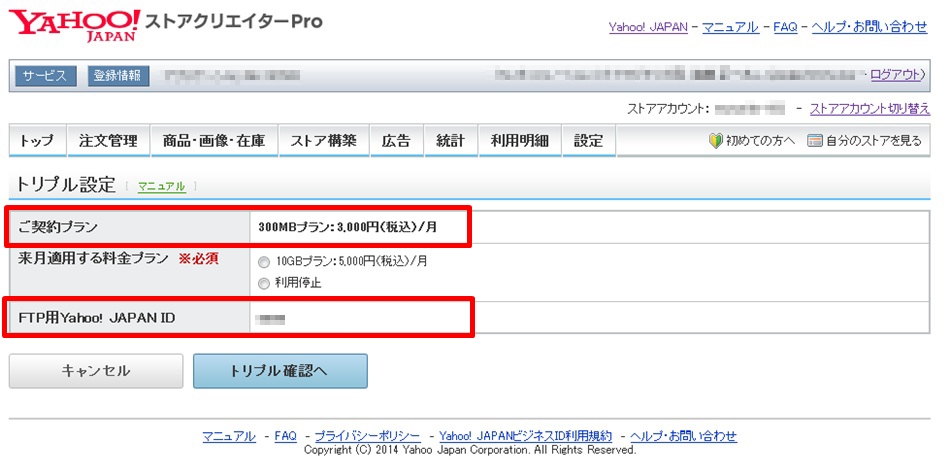The height and width of the screenshot is (475, 950).
Task: Click the red ※必須 marker text
Action: tap(198, 259)
